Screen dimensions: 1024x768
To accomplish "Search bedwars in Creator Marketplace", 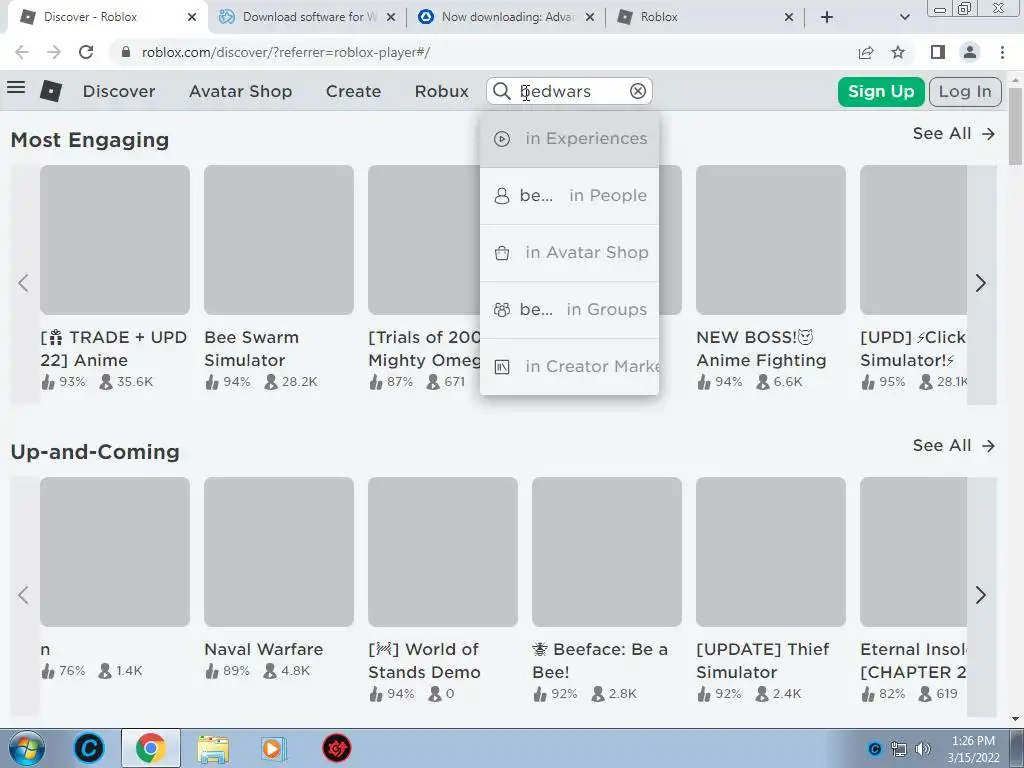I will (569, 366).
